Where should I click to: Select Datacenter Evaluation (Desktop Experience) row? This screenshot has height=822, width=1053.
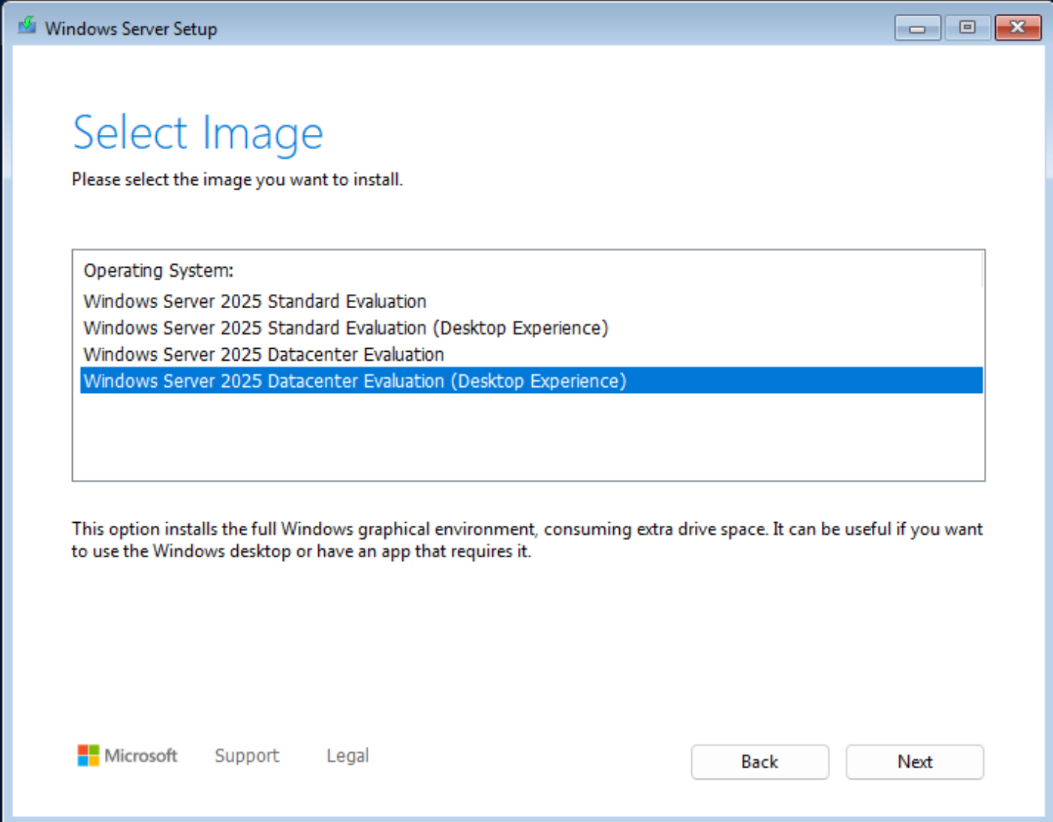click(531, 381)
